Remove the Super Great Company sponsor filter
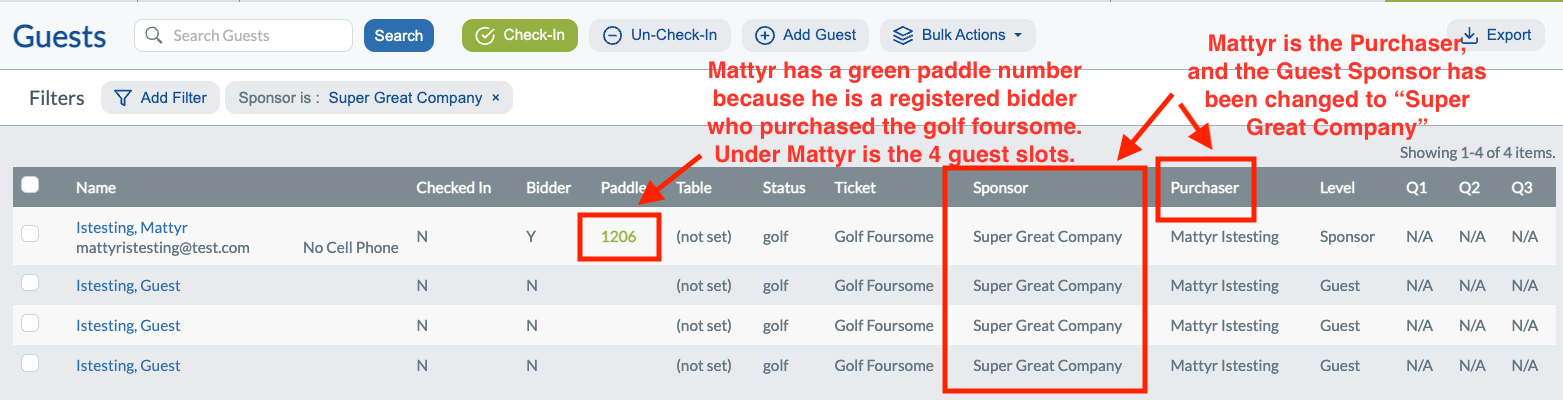This screenshot has width=1563, height=400. [496, 98]
